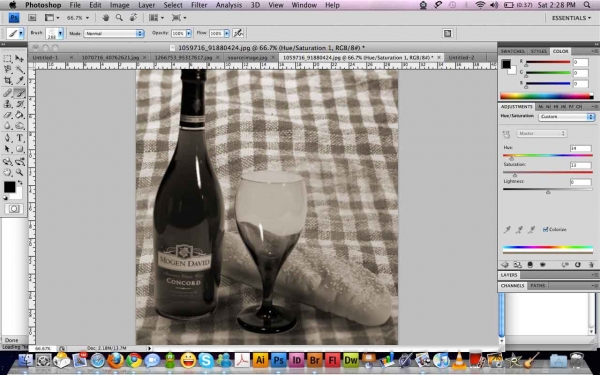The height and width of the screenshot is (375, 600).
Task: Click the foreground color swatch in toolbox
Action: [10, 187]
